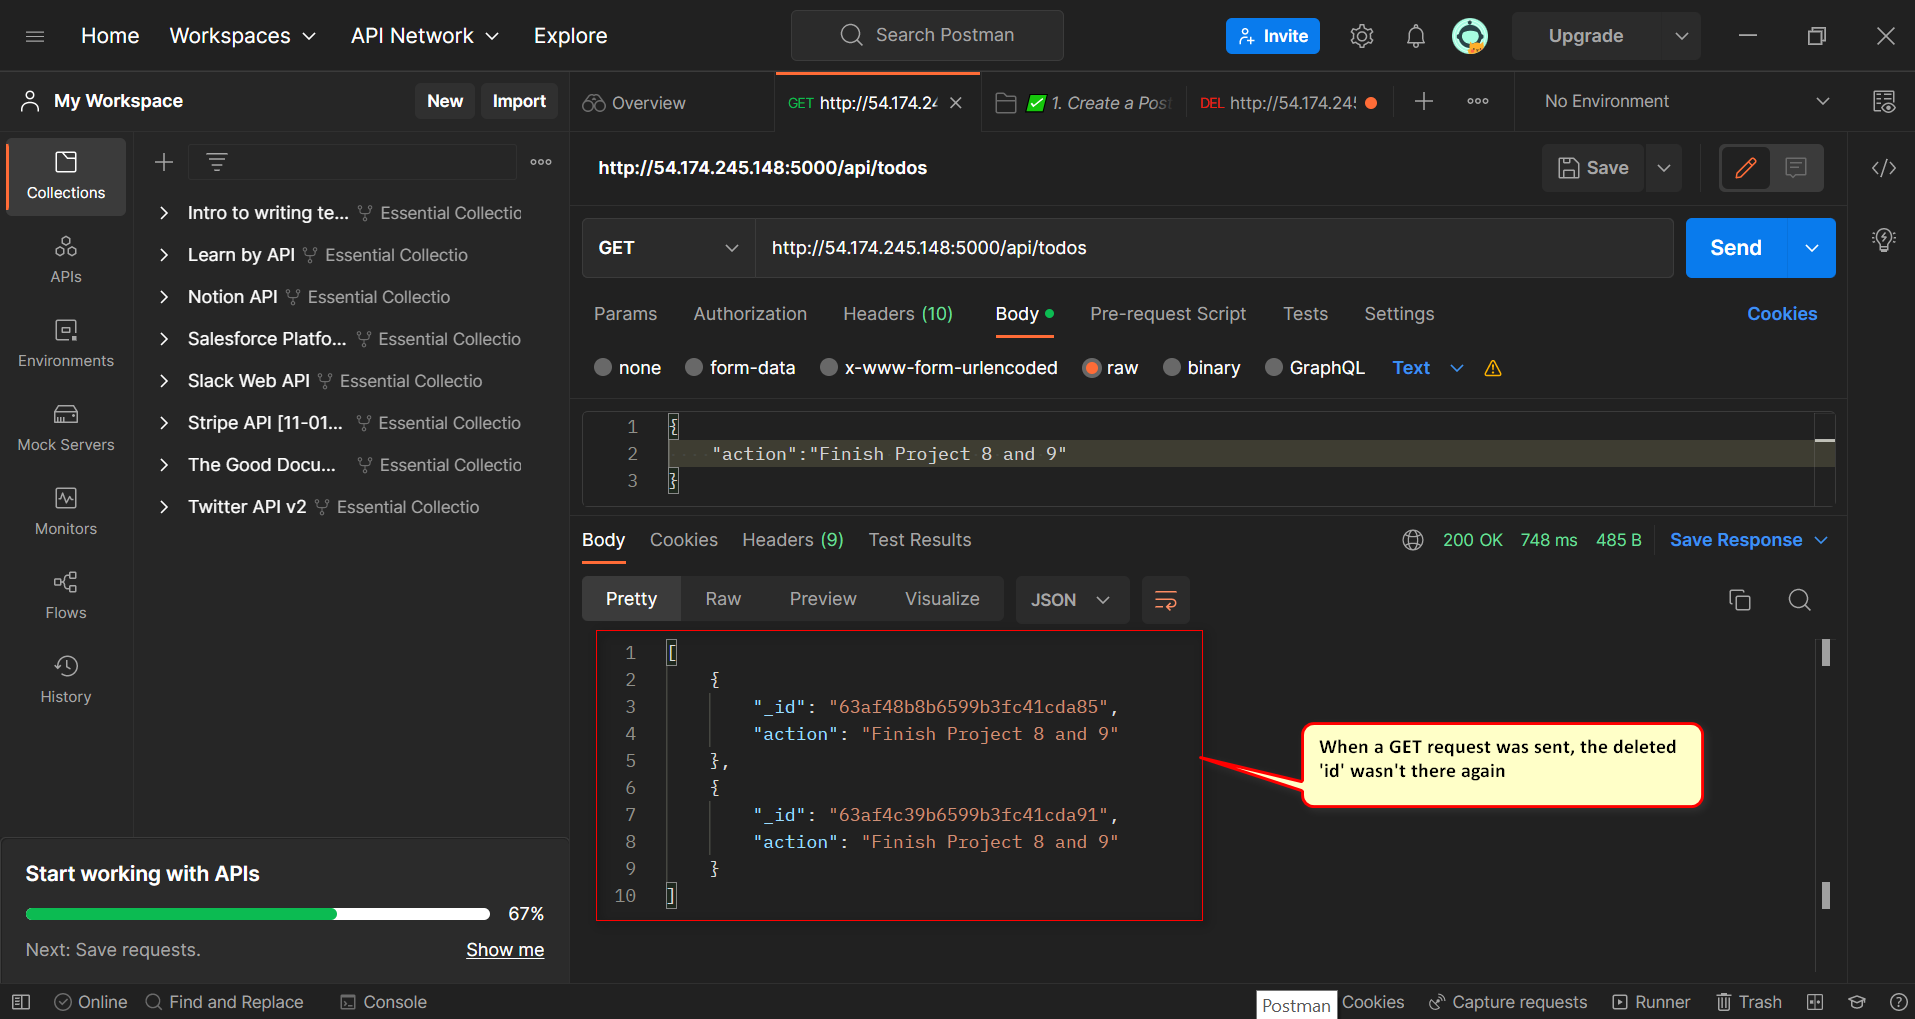The width and height of the screenshot is (1915, 1019).
Task: Open the code snippet icon
Action: (x=1884, y=168)
